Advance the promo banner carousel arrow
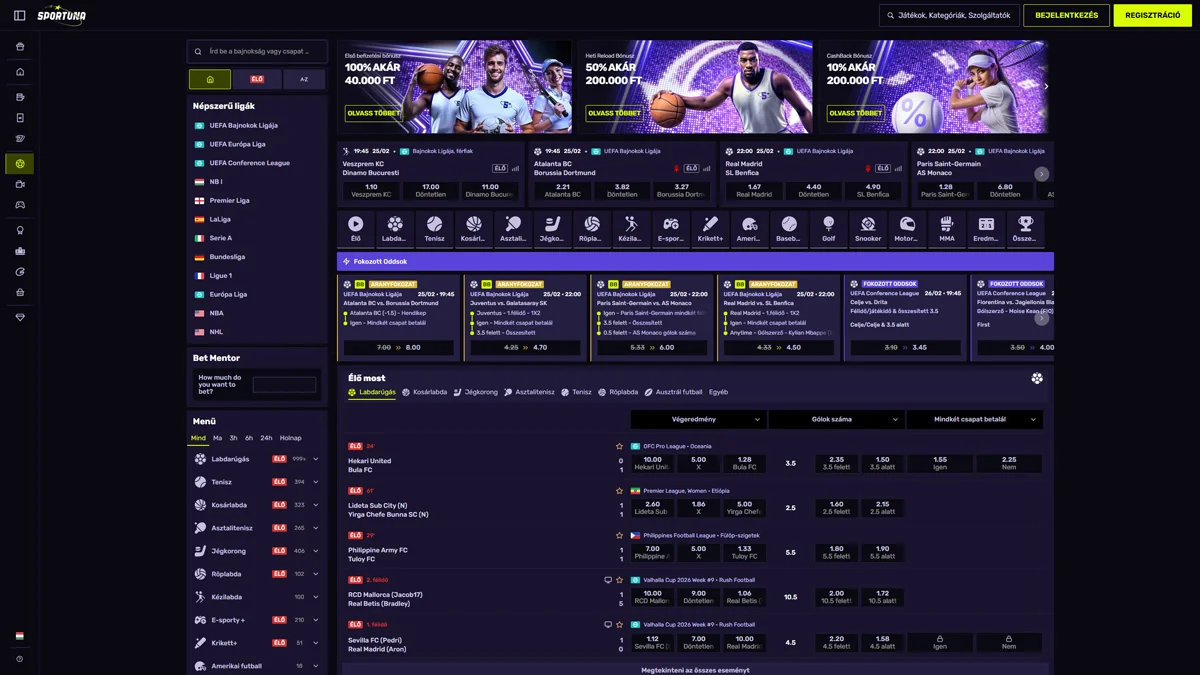Screen dimensions: 1200x675 point(1046,87)
